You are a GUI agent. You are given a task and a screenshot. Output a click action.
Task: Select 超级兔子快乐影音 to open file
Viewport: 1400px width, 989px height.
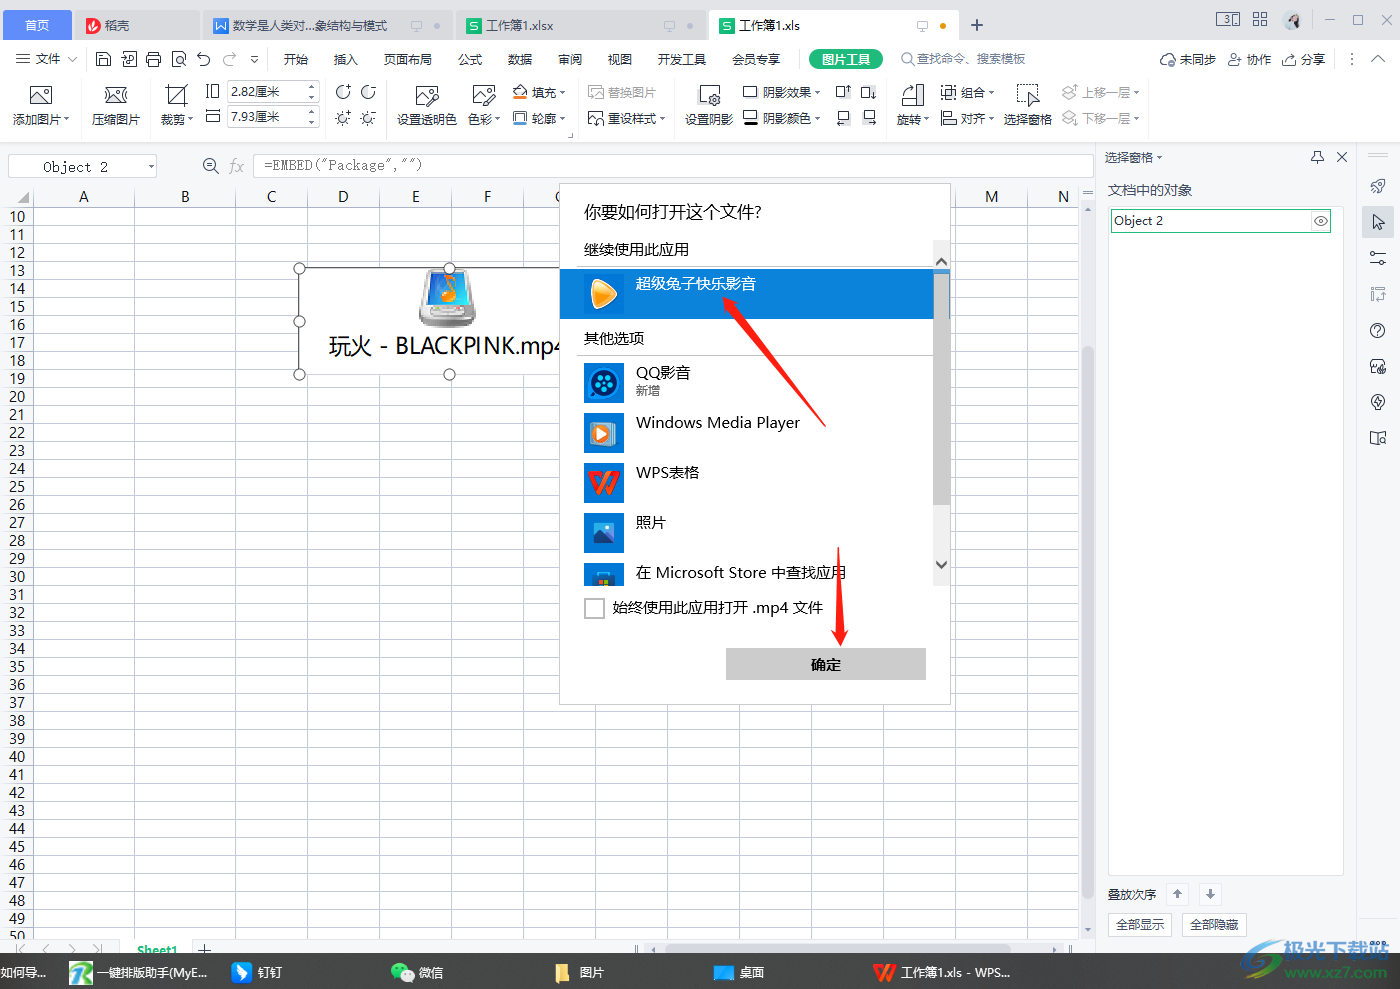(x=746, y=293)
